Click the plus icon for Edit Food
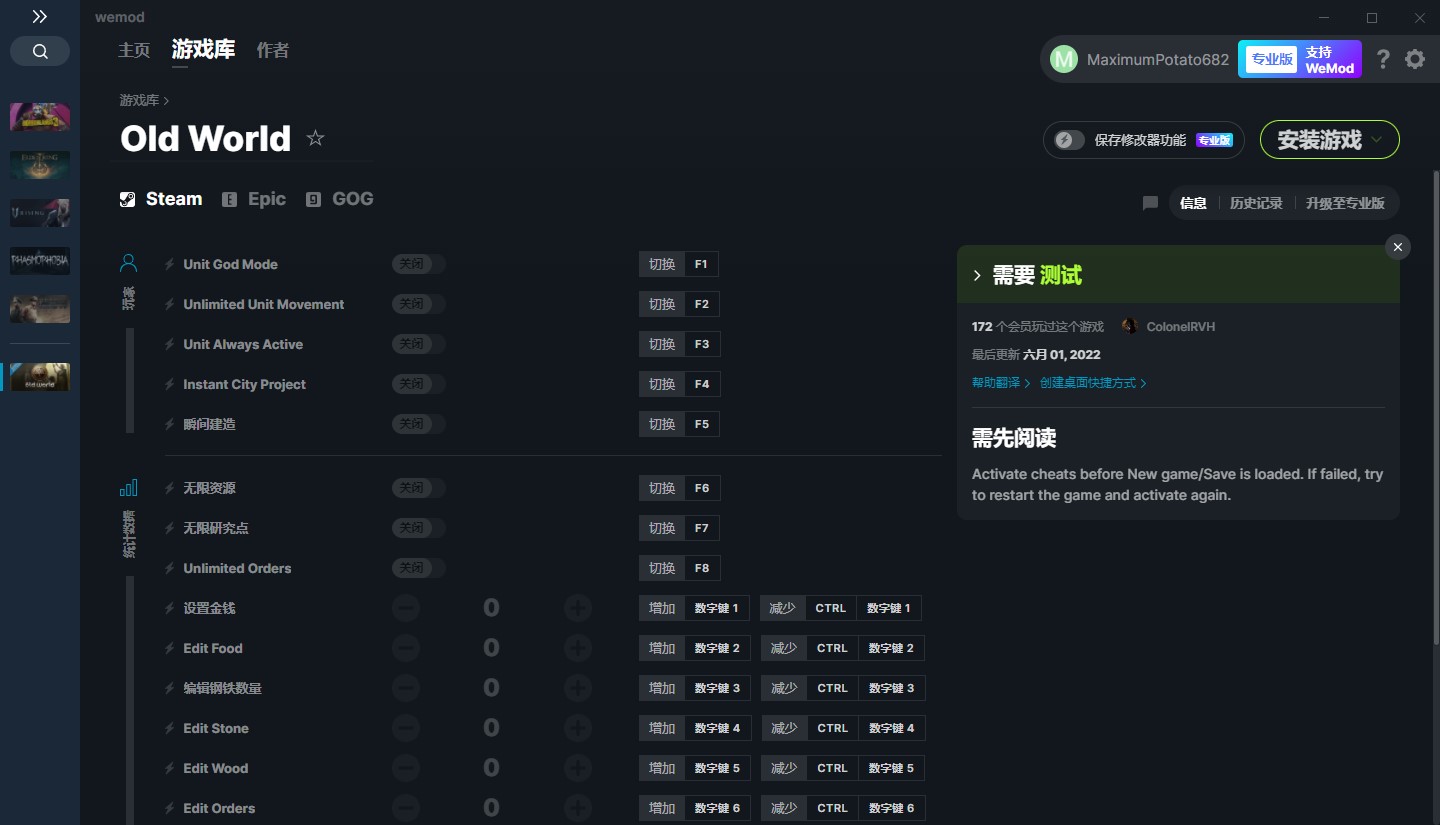 tap(578, 648)
